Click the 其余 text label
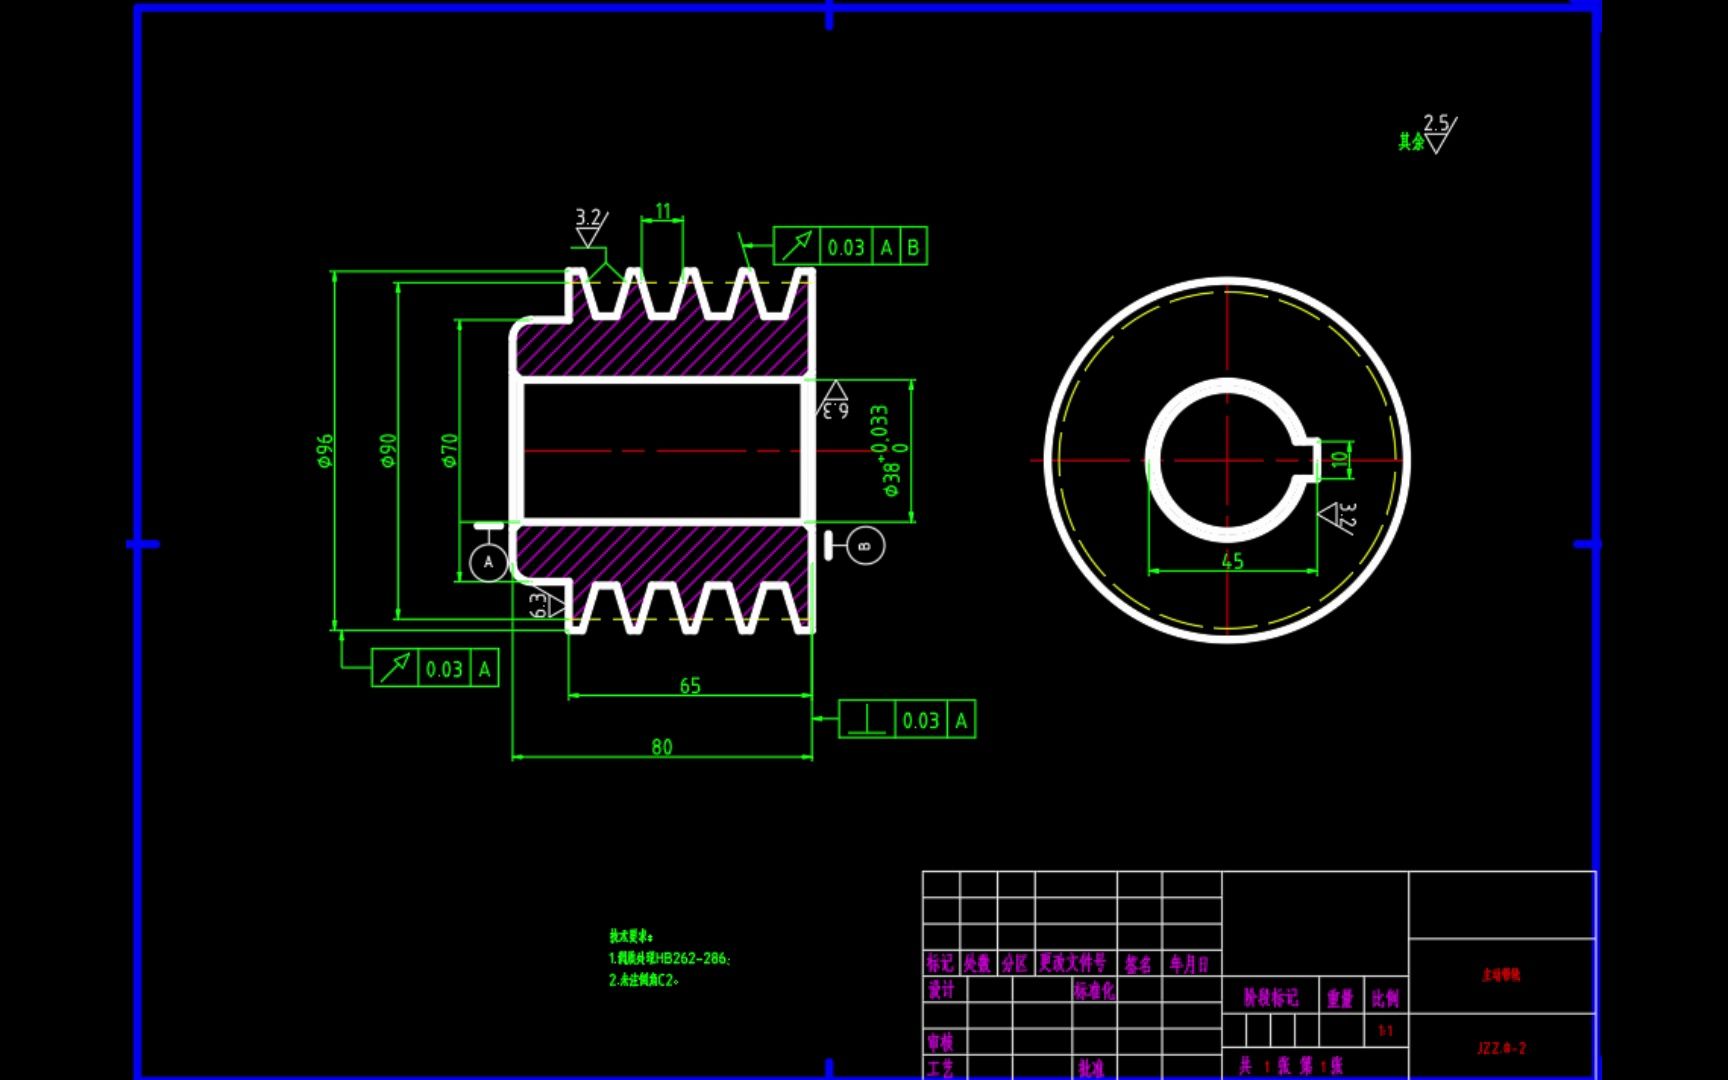 click(1410, 142)
